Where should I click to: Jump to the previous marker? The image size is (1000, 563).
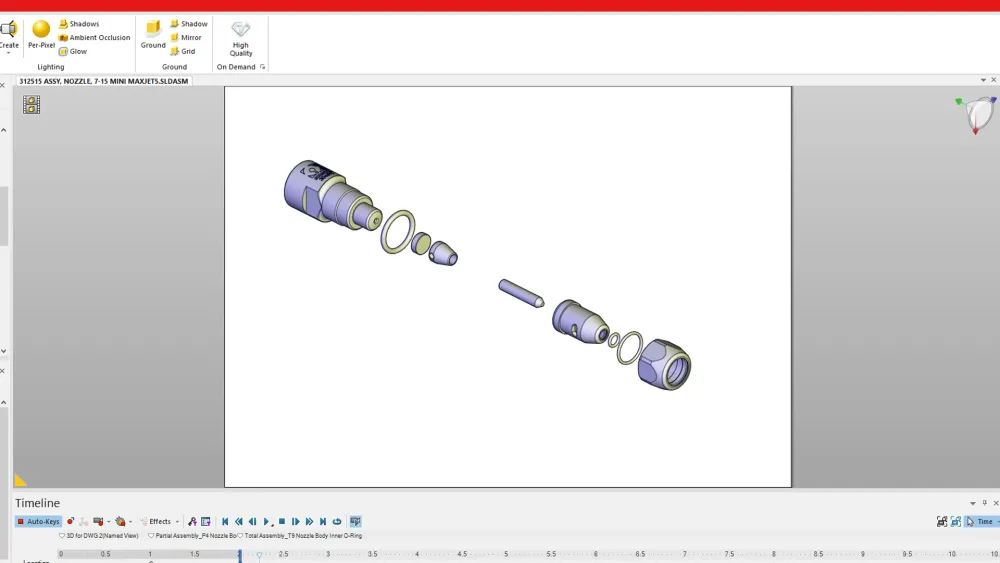click(x=239, y=522)
